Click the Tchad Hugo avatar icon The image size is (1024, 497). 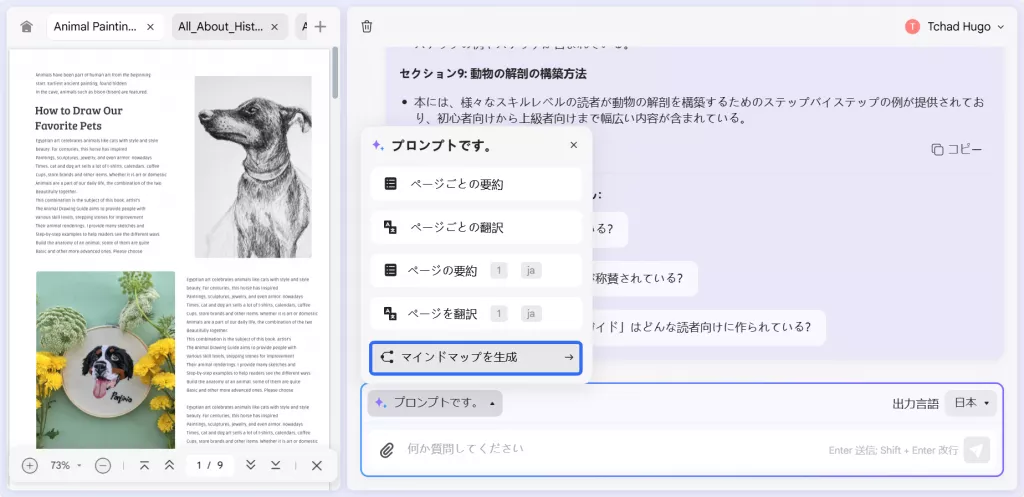912,27
